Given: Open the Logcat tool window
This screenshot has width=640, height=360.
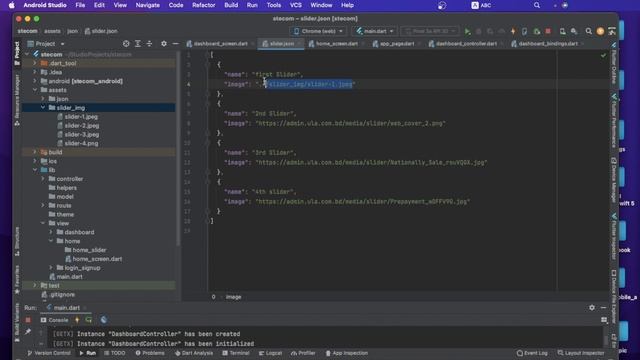Looking at the screenshot, I should pyautogui.click(x=270, y=353).
